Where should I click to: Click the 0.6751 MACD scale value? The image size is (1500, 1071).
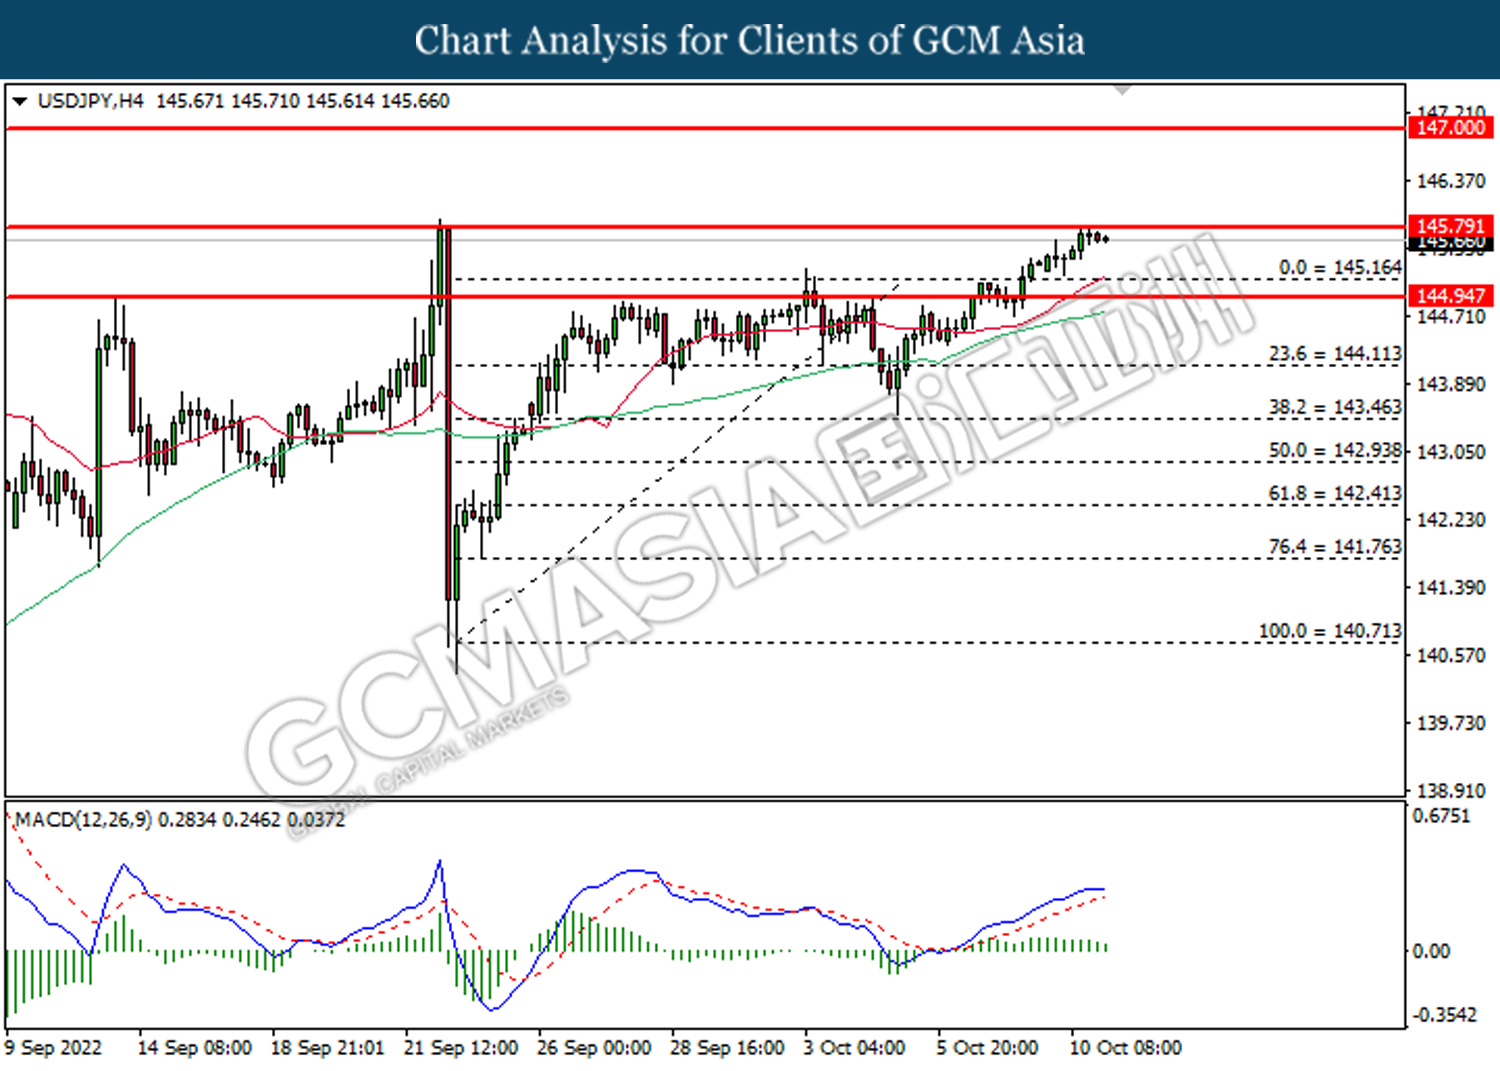point(1441,816)
